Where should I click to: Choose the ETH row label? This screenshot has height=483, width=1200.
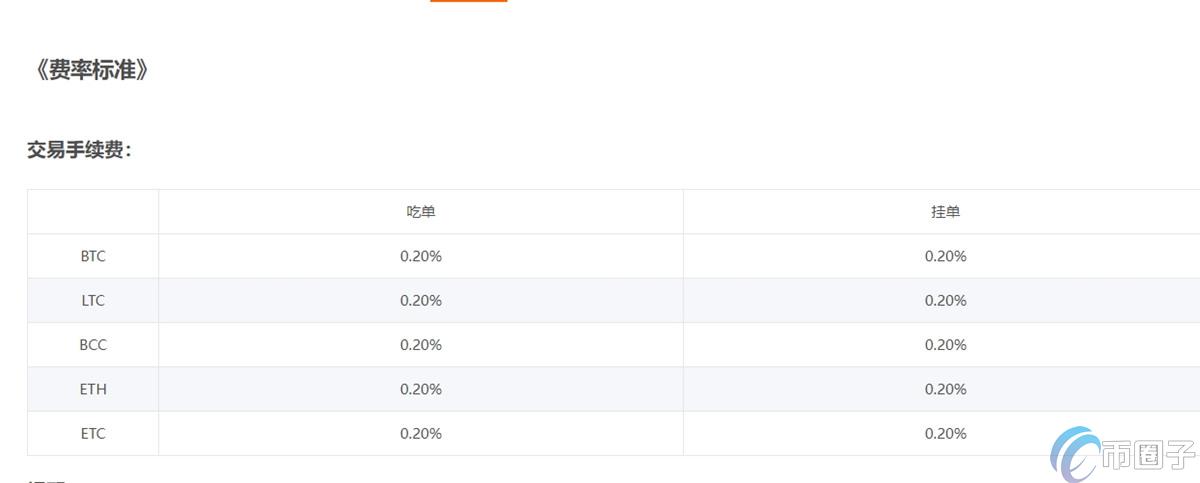pos(93,389)
